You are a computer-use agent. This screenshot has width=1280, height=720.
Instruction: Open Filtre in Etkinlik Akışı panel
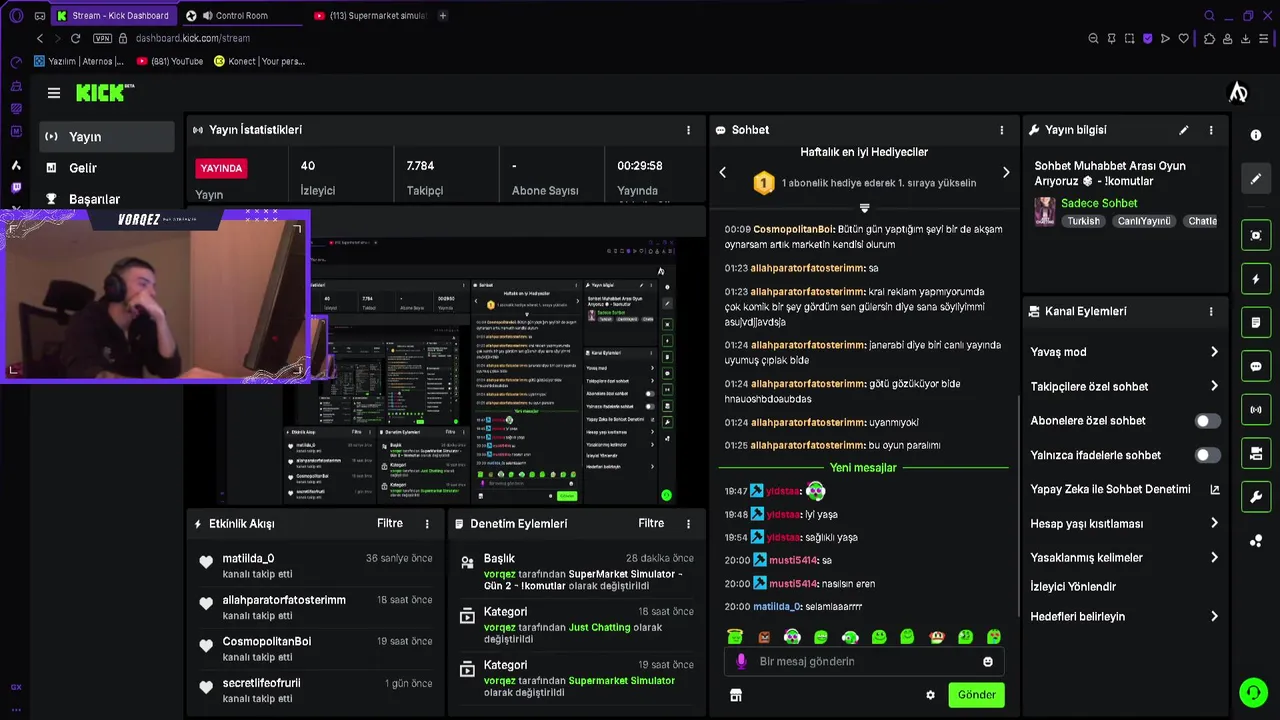[390, 523]
